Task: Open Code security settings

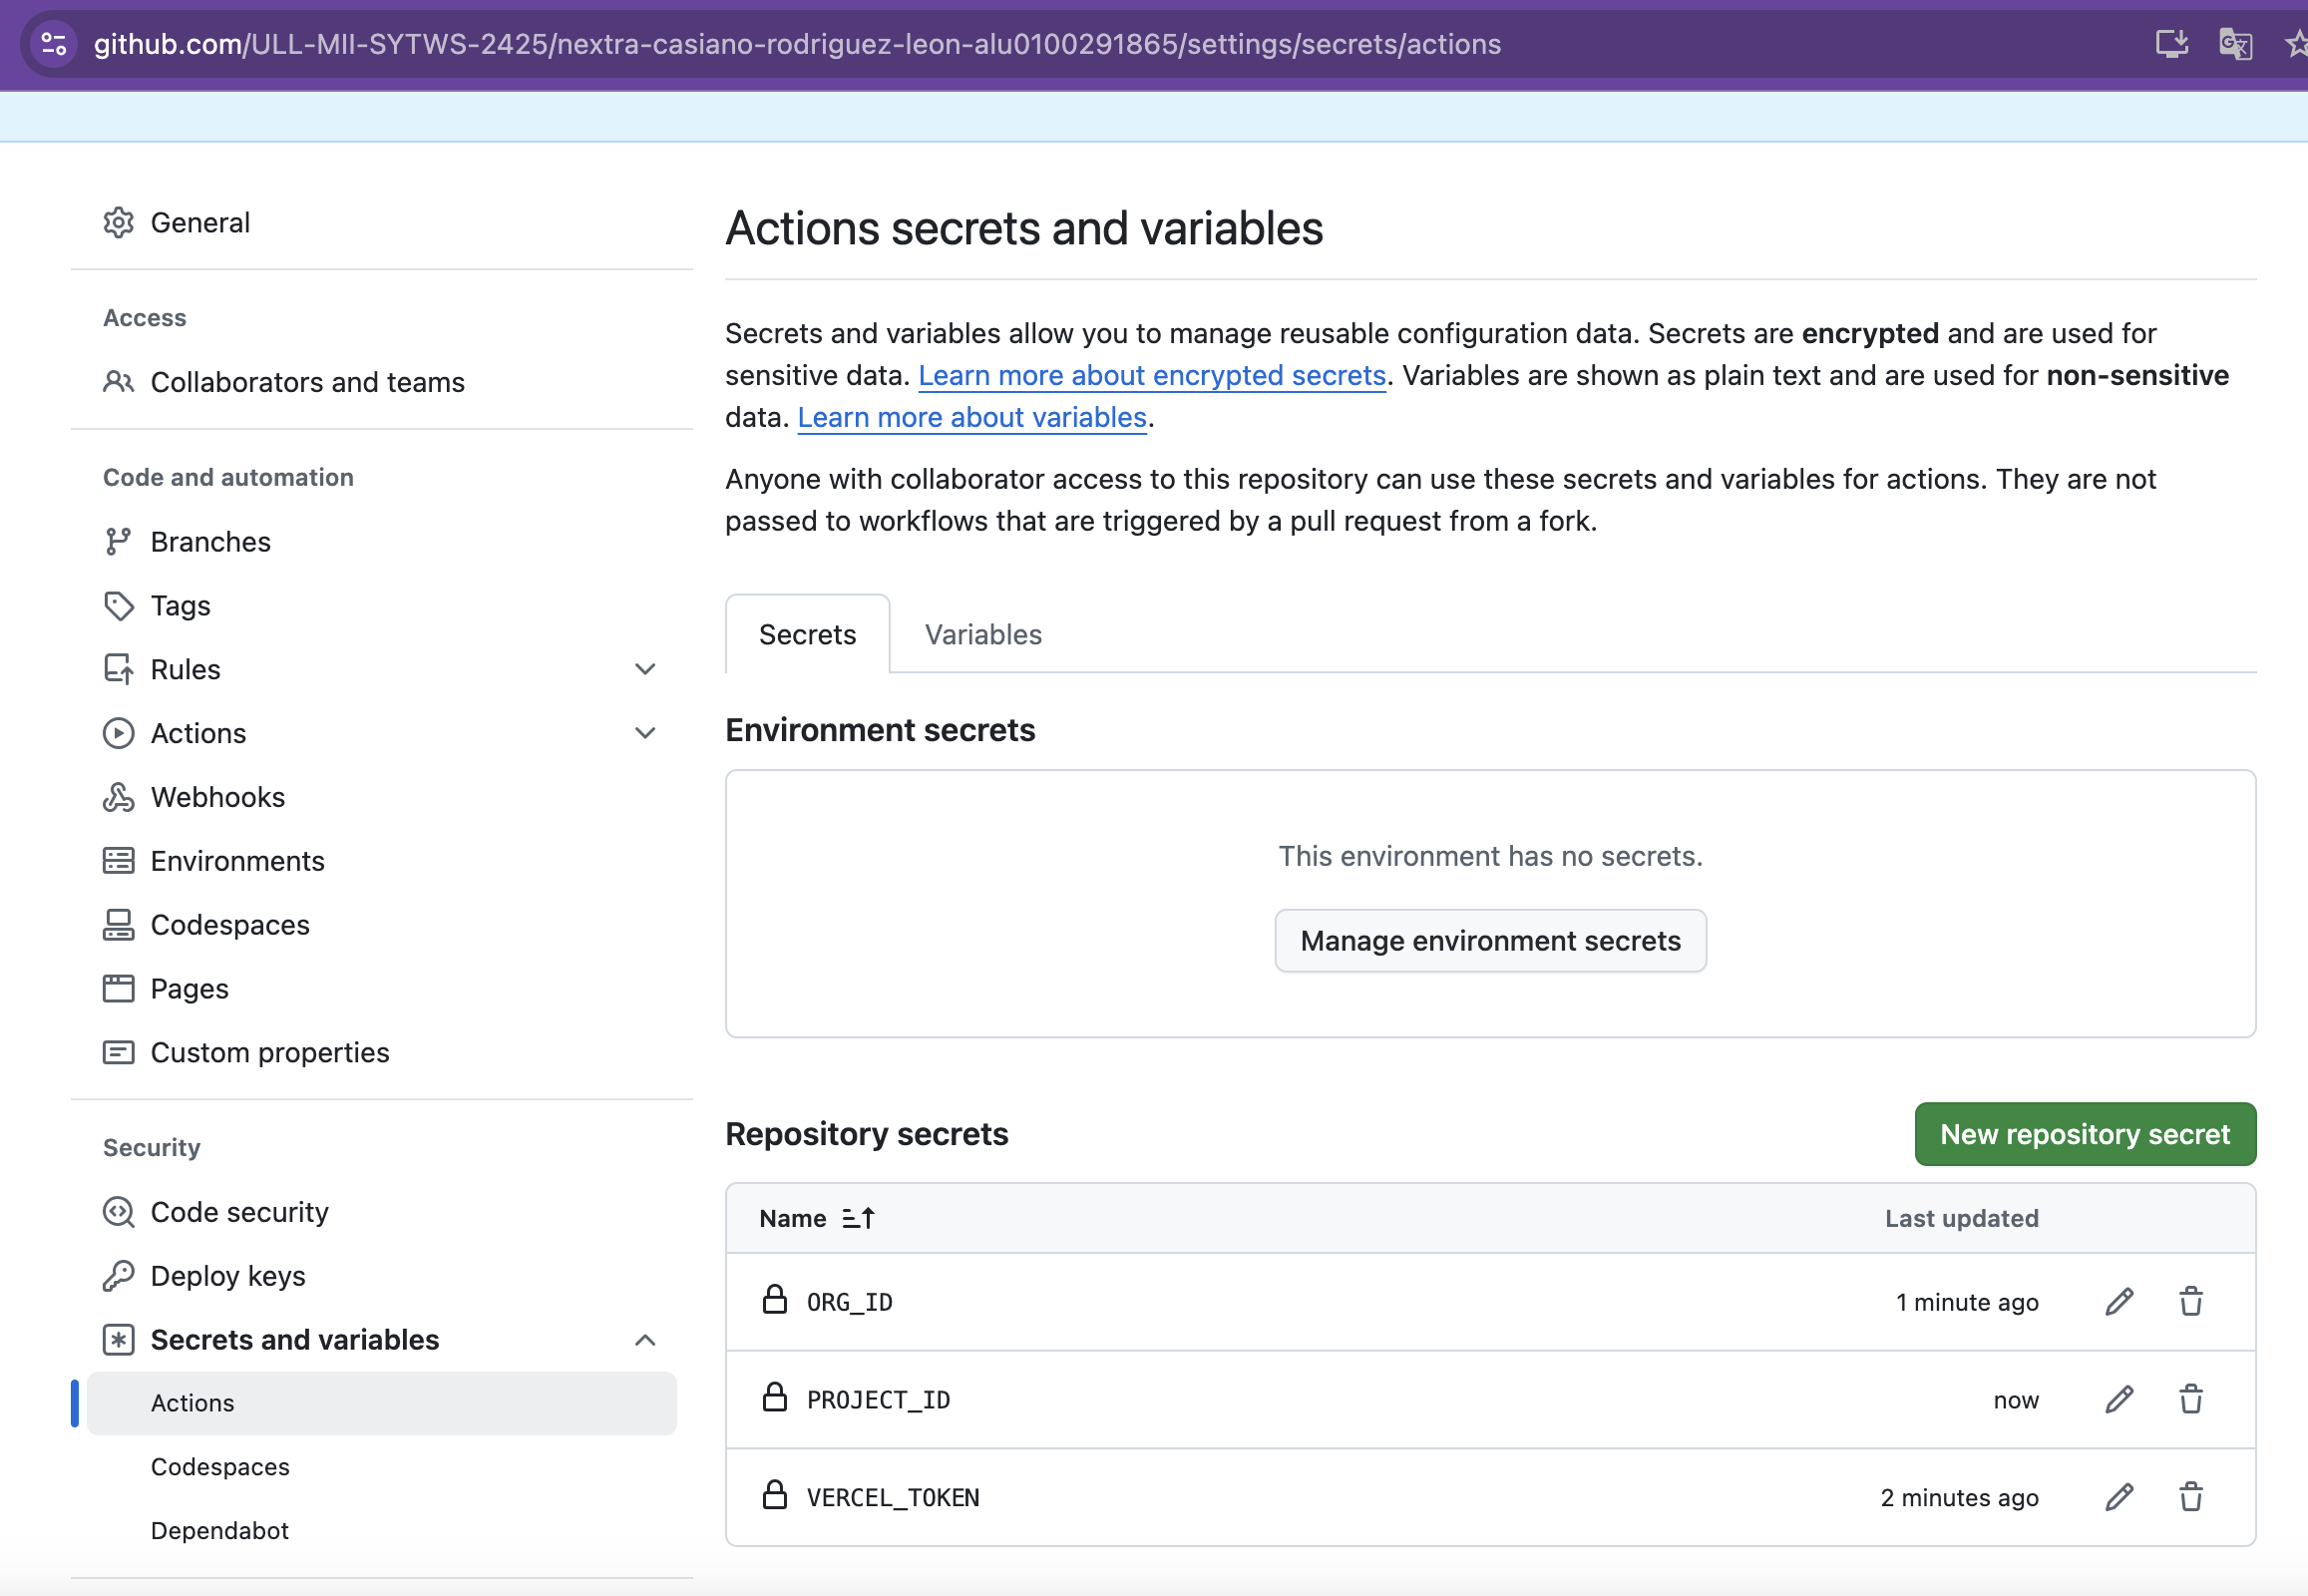Action: [382, 1212]
